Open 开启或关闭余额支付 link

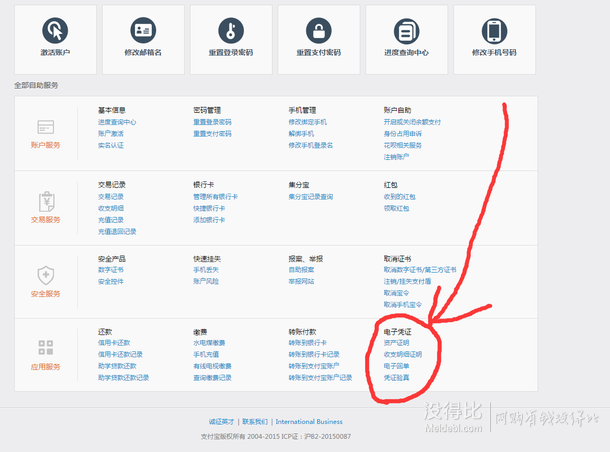click(412, 122)
